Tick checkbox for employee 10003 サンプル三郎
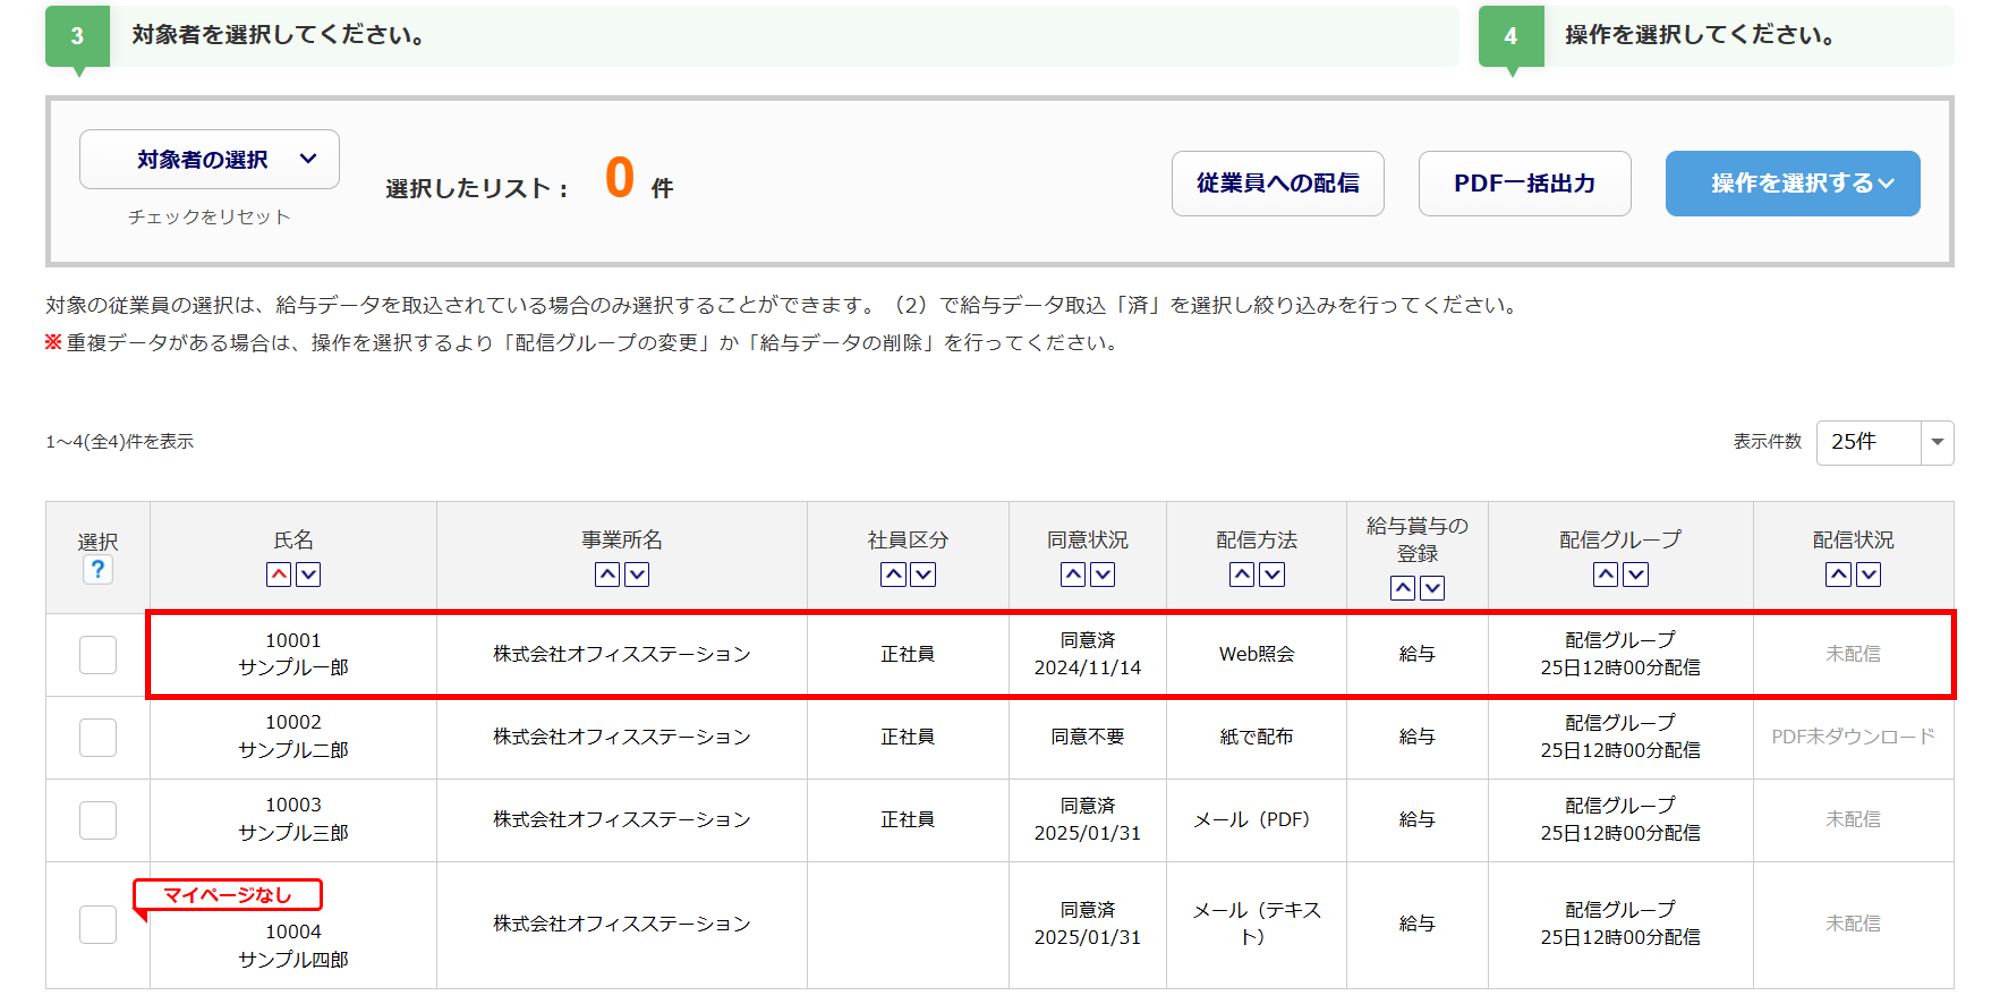 (x=98, y=821)
